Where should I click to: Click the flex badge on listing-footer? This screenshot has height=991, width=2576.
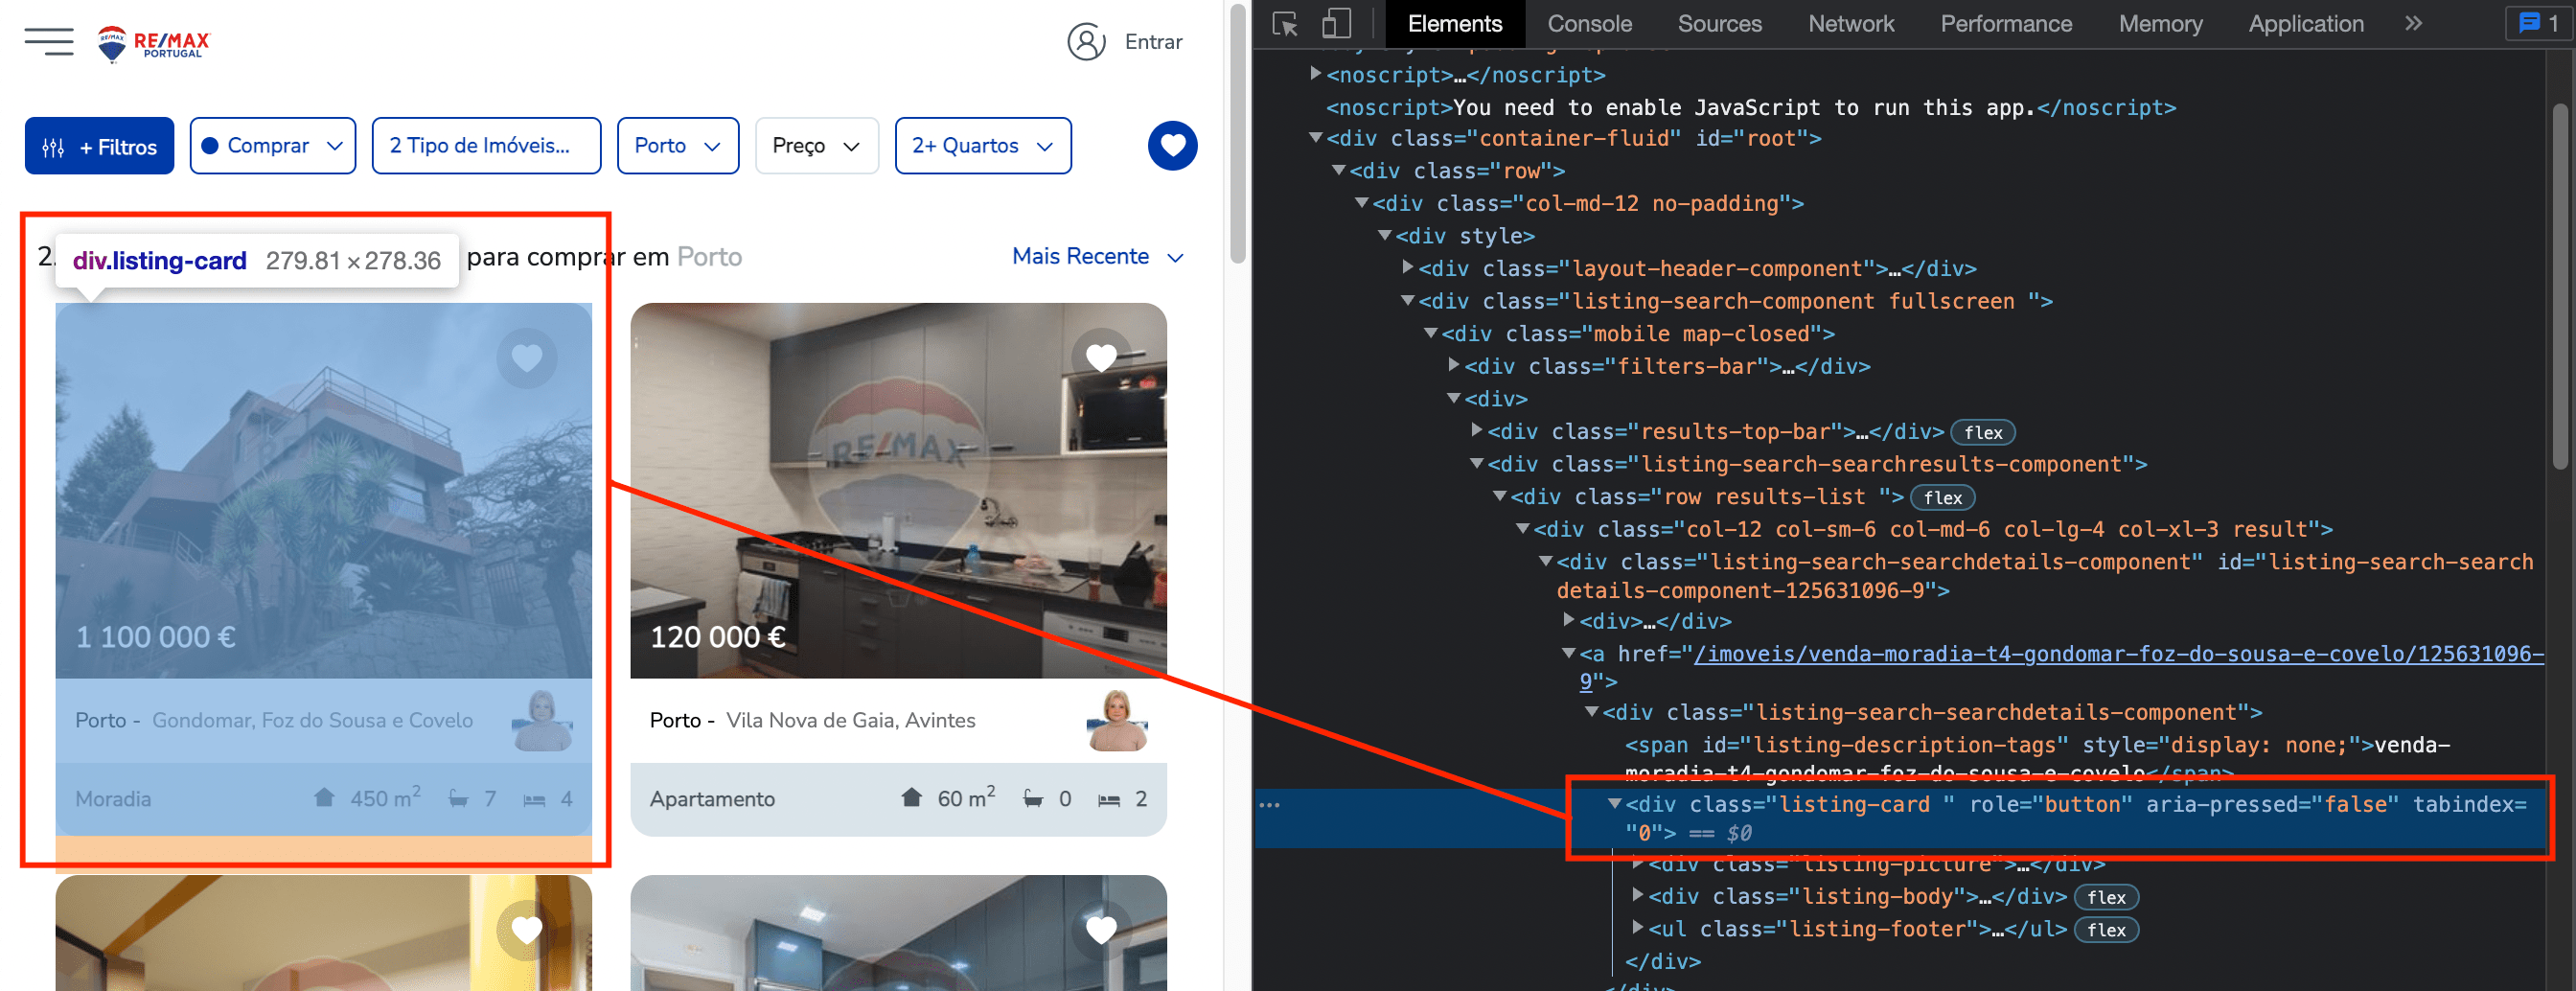2105,930
